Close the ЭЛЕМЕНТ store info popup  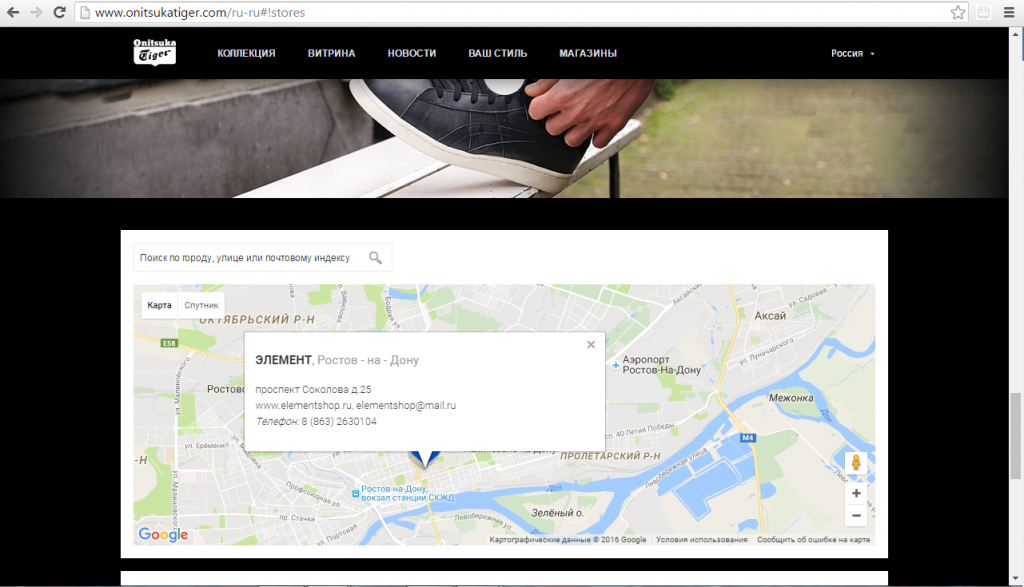point(591,345)
